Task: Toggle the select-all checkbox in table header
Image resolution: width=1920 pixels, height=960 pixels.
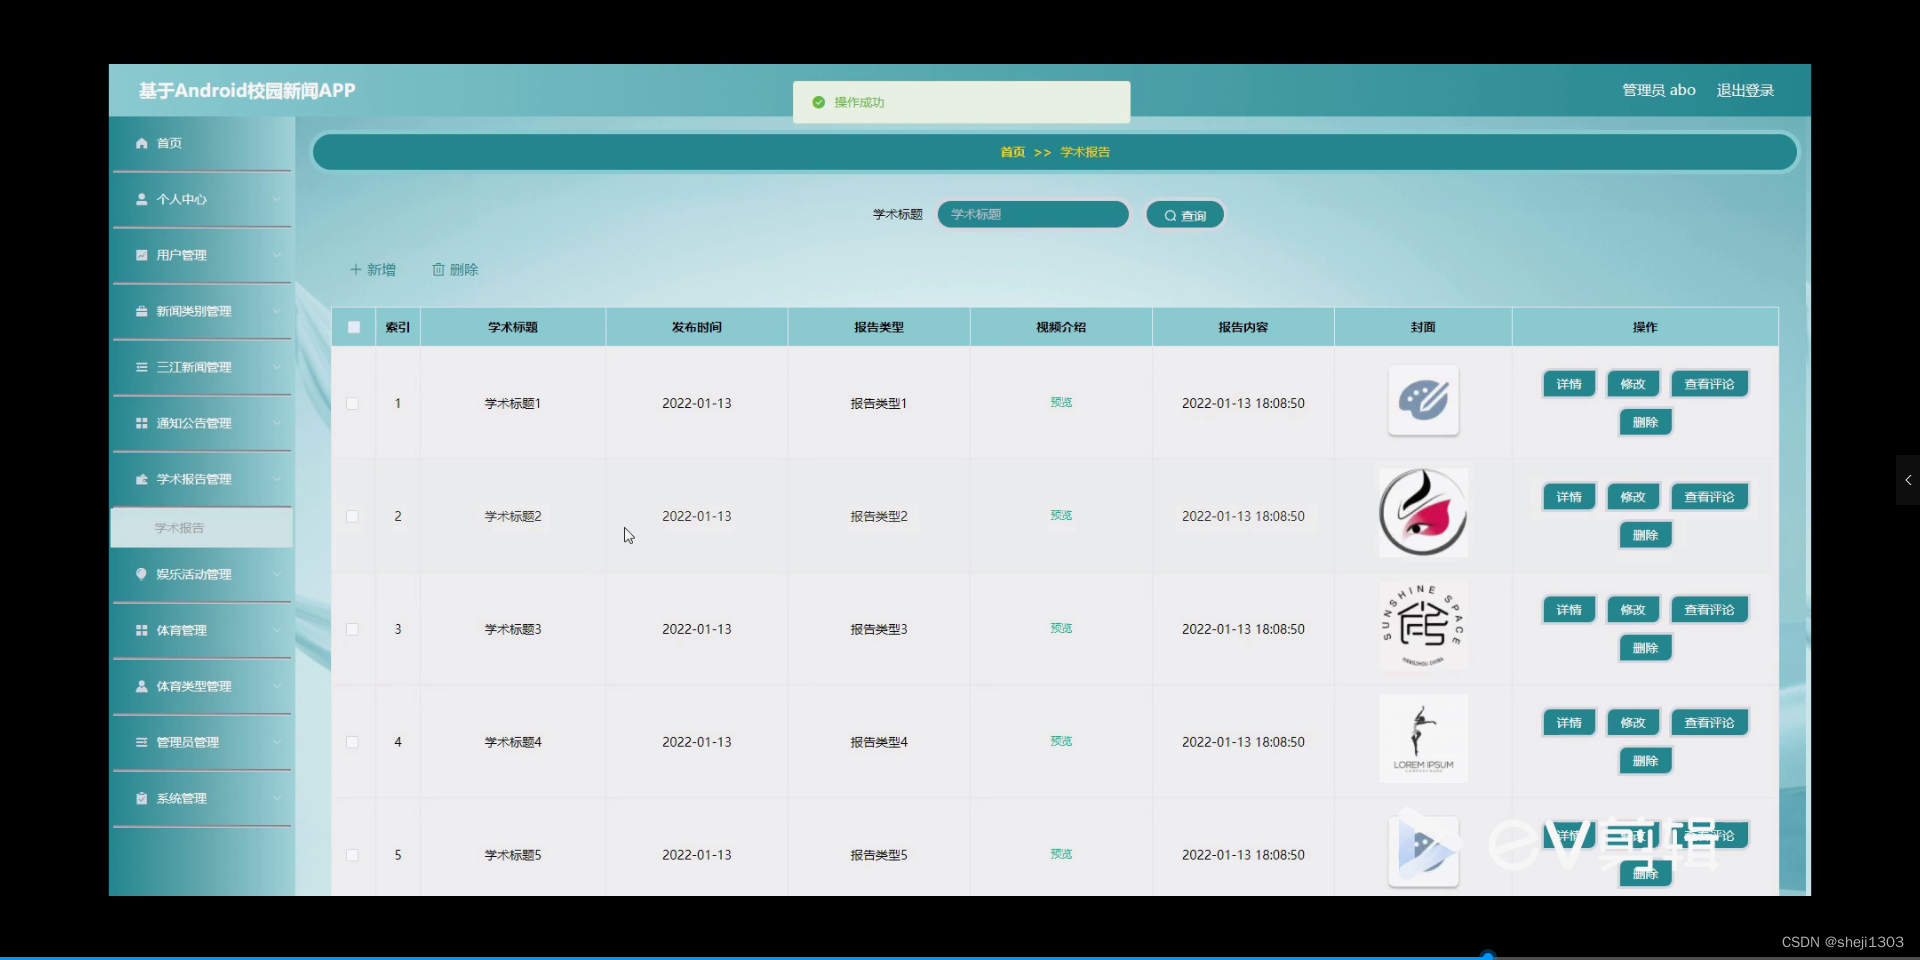Action: [353, 327]
